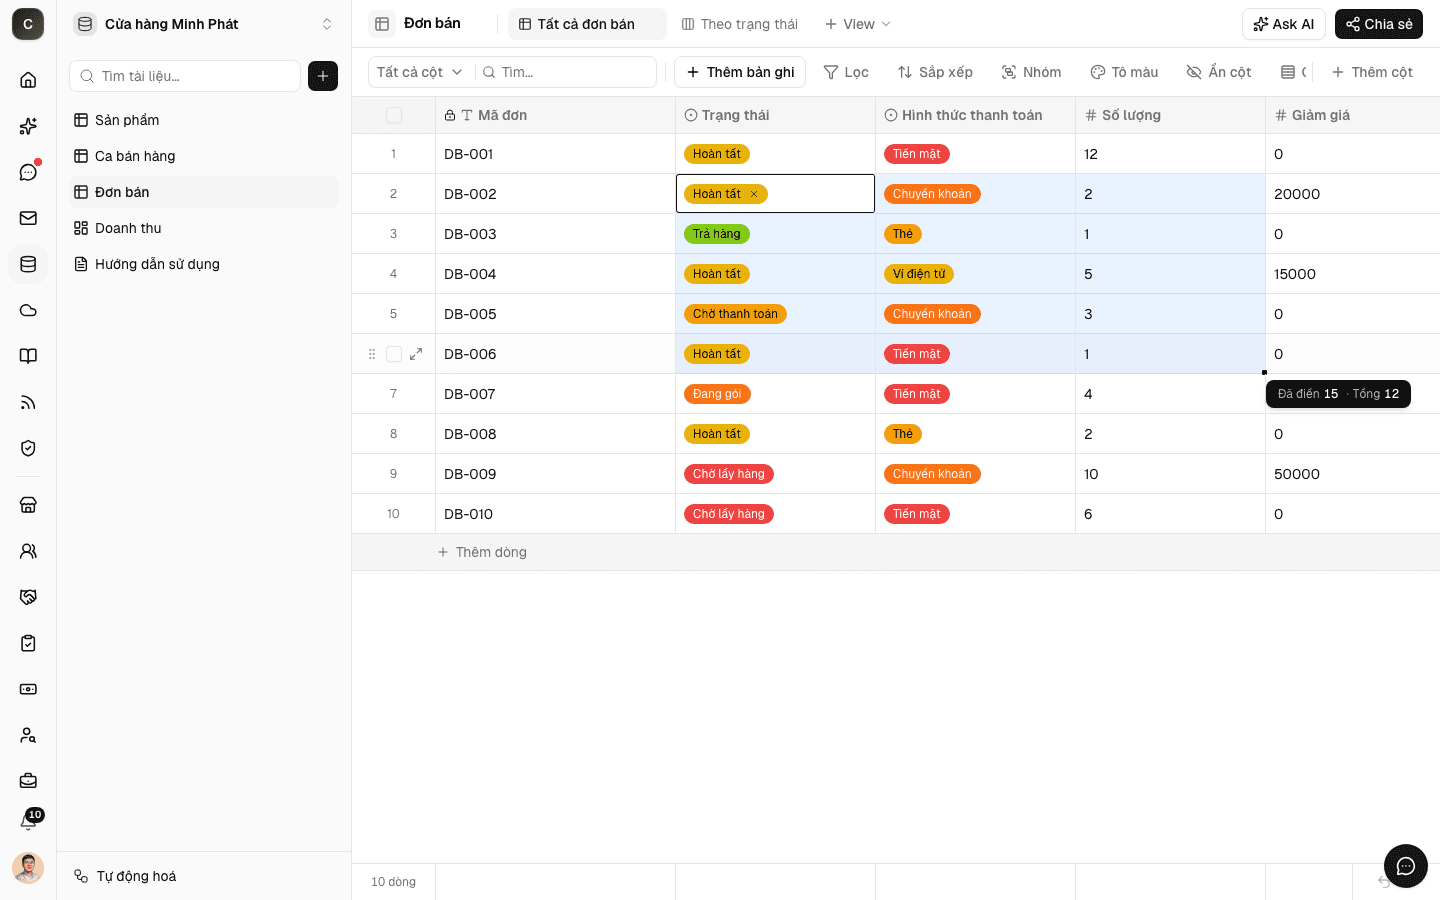1440x900 pixels.
Task: Open the clipboard check icon in the left rail
Action: click(x=28, y=643)
